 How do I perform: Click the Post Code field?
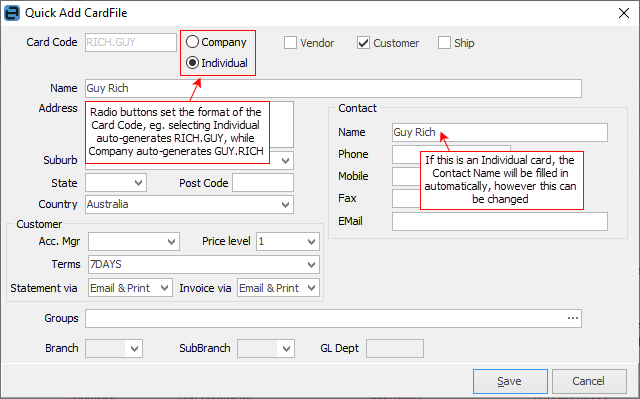pyautogui.click(x=263, y=183)
